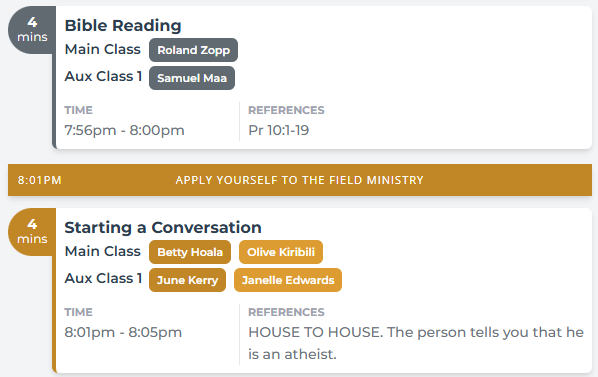Click the gray 4 mins duration badge
This screenshot has width=598, height=377.
[32, 29]
